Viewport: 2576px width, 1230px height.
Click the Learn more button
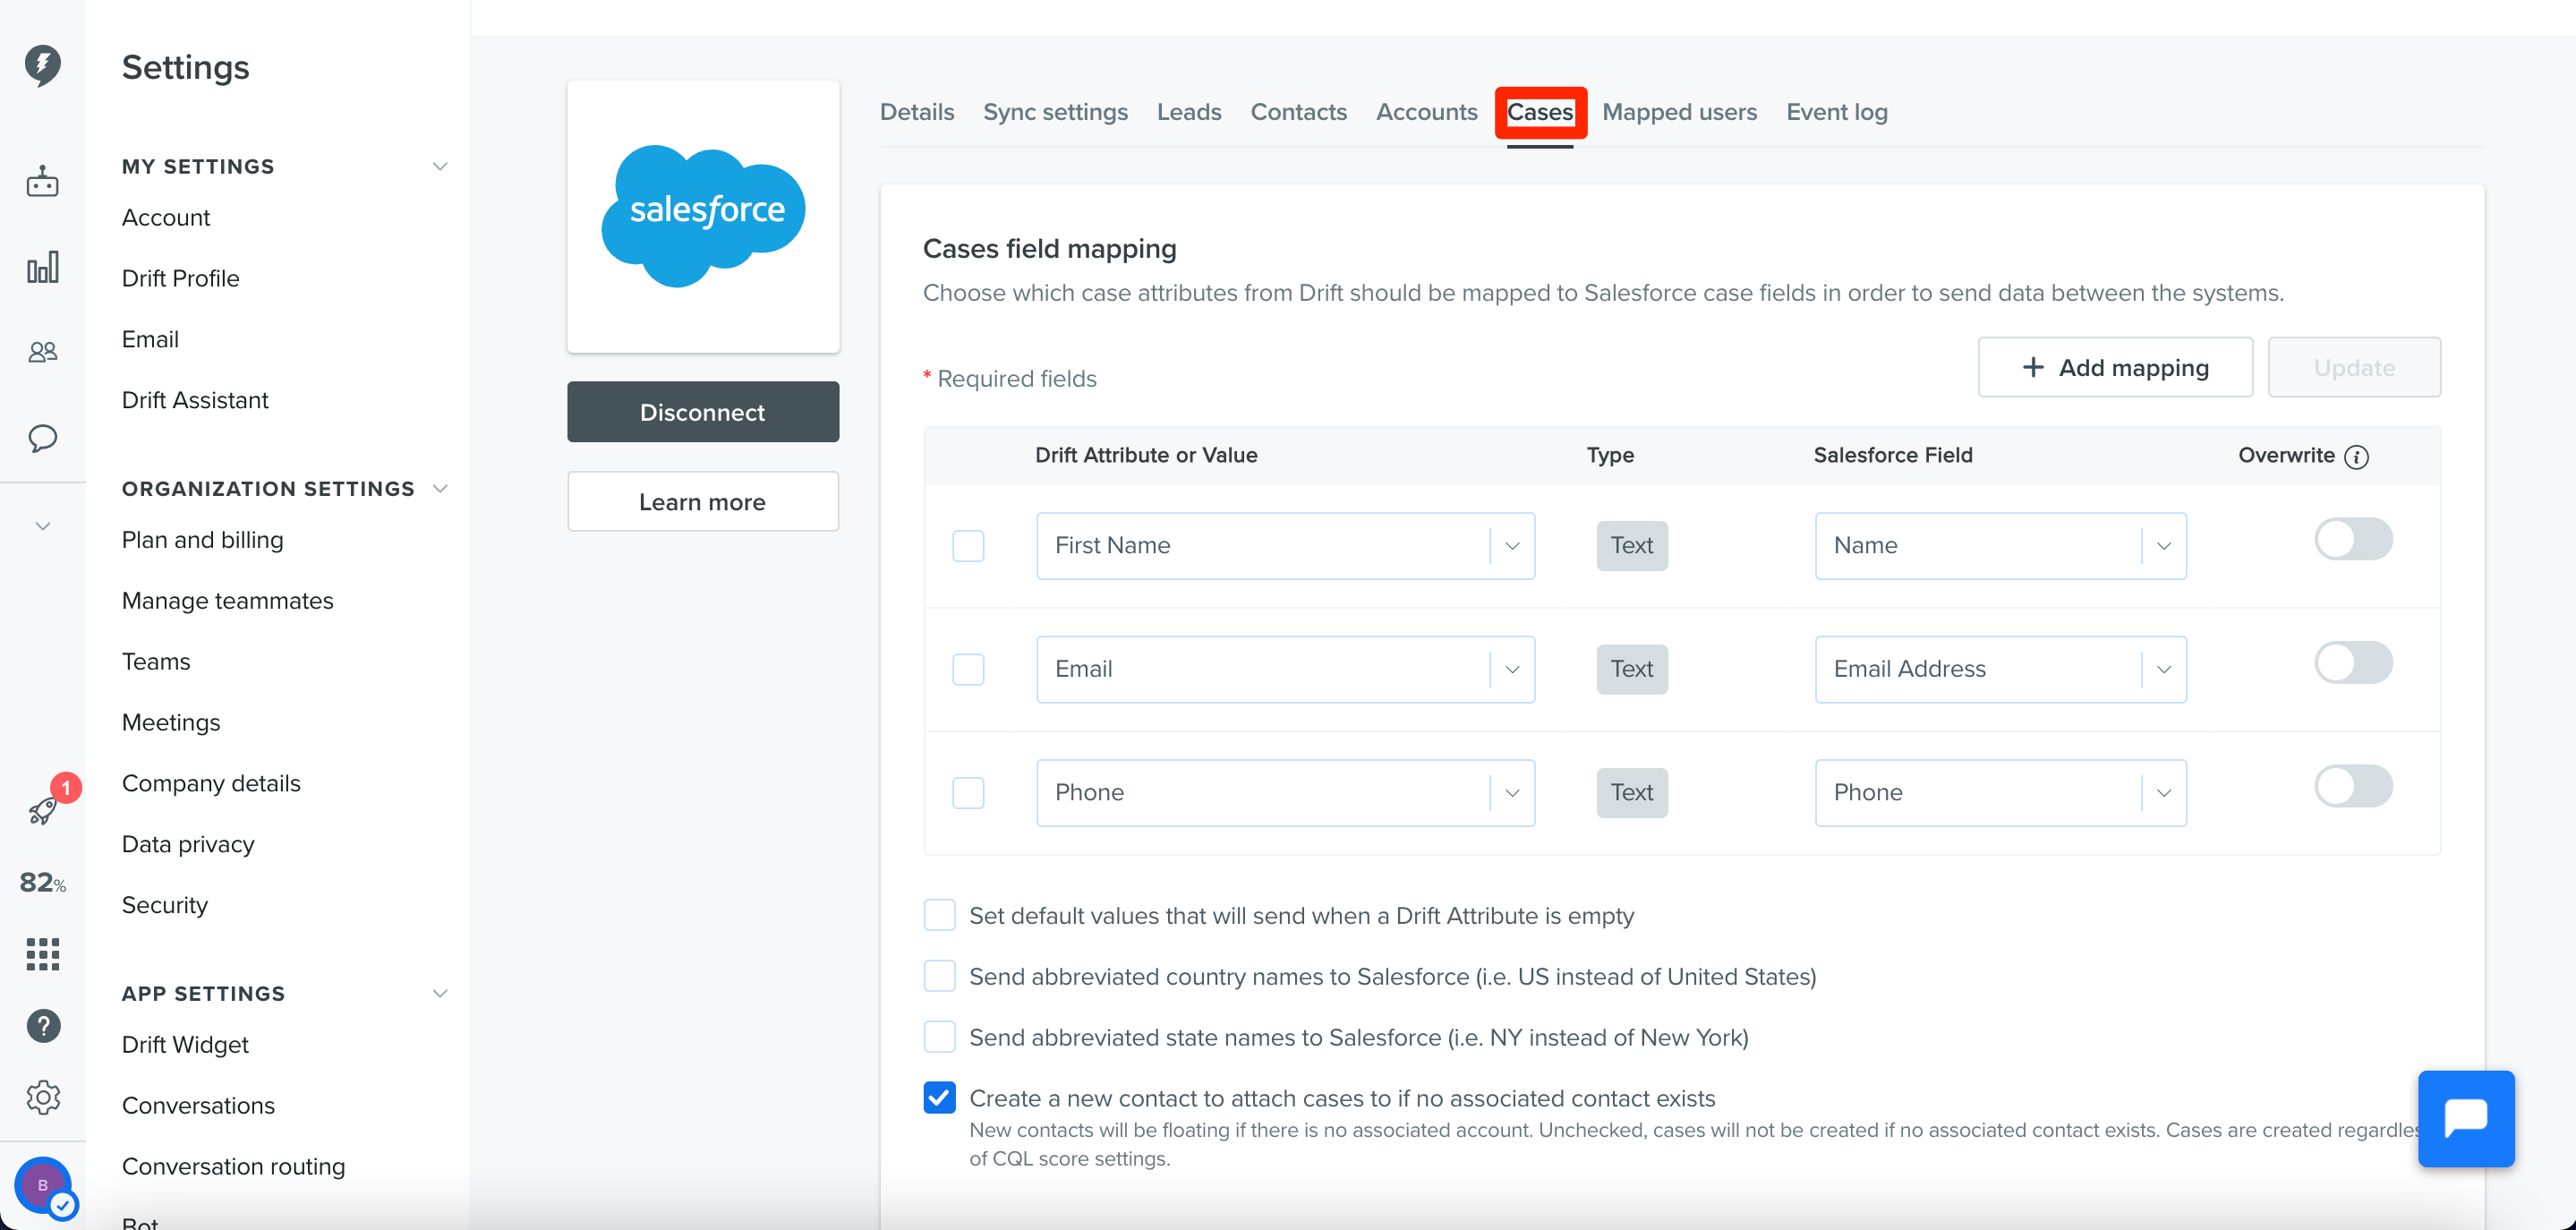(x=703, y=502)
